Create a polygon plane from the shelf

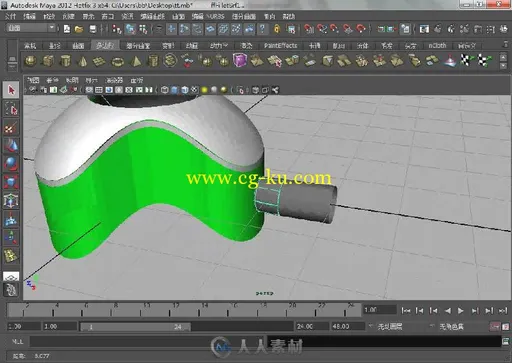(99, 61)
